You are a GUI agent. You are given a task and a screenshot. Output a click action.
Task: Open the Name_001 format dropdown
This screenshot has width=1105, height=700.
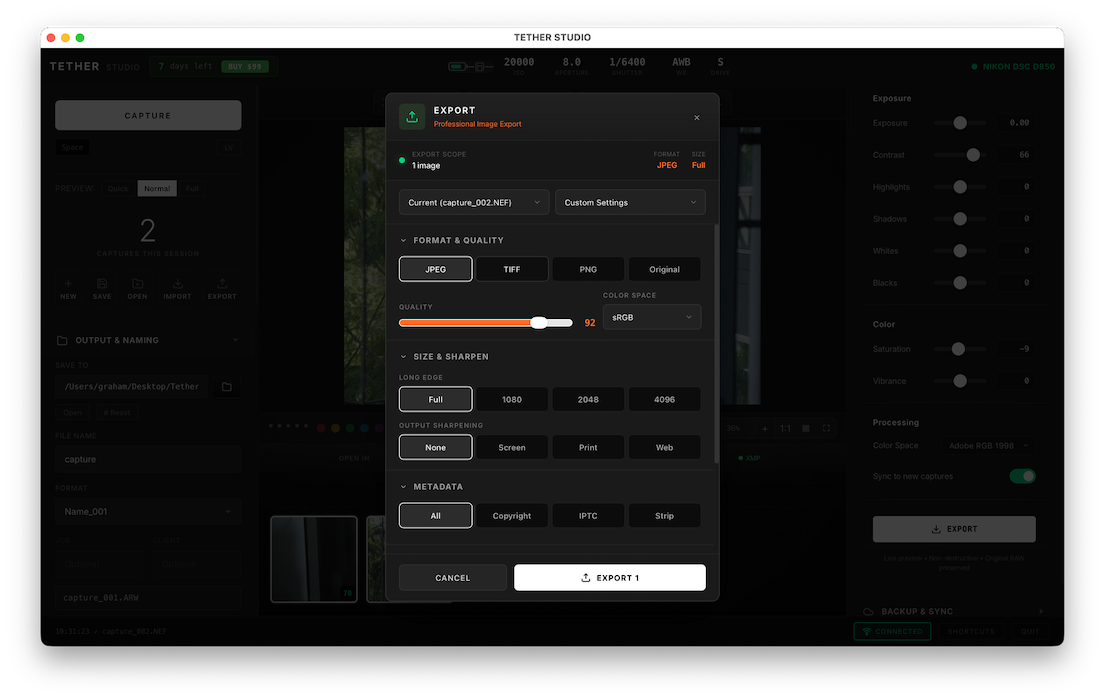click(x=148, y=511)
